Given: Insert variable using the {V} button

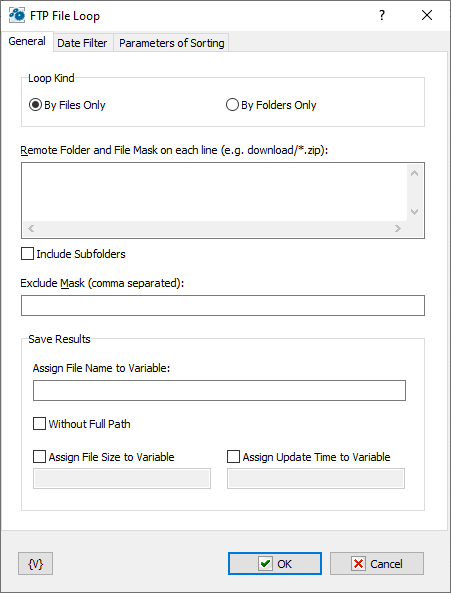Looking at the screenshot, I should (36, 564).
